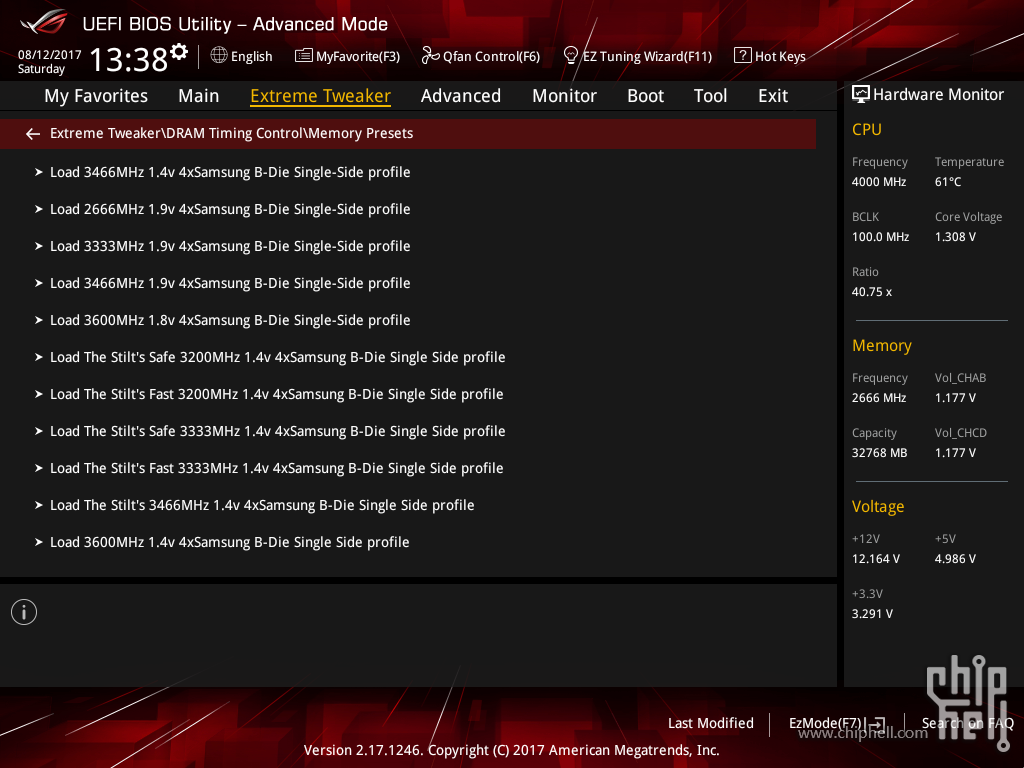Click the CPU frequency value 4000 MHz

(x=879, y=182)
